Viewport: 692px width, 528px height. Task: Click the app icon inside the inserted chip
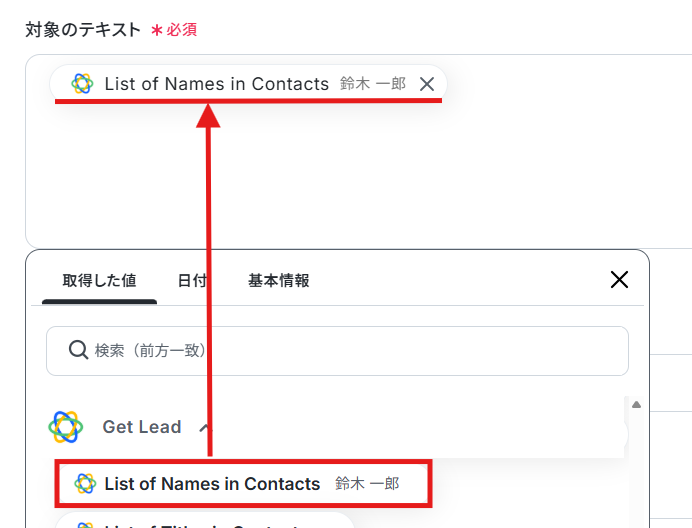[82, 84]
